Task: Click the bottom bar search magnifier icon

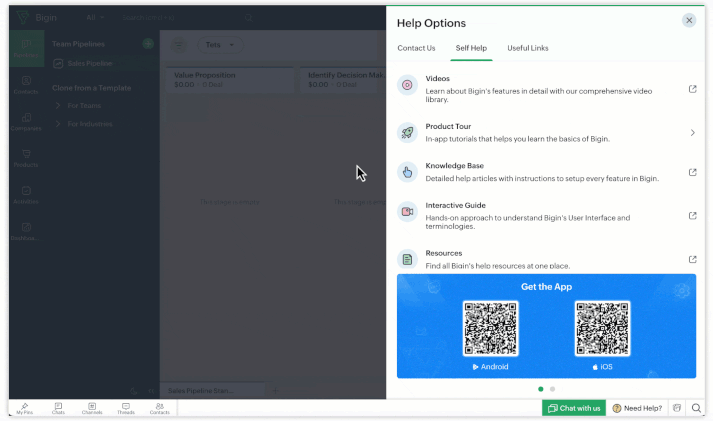Action: [x=696, y=408]
